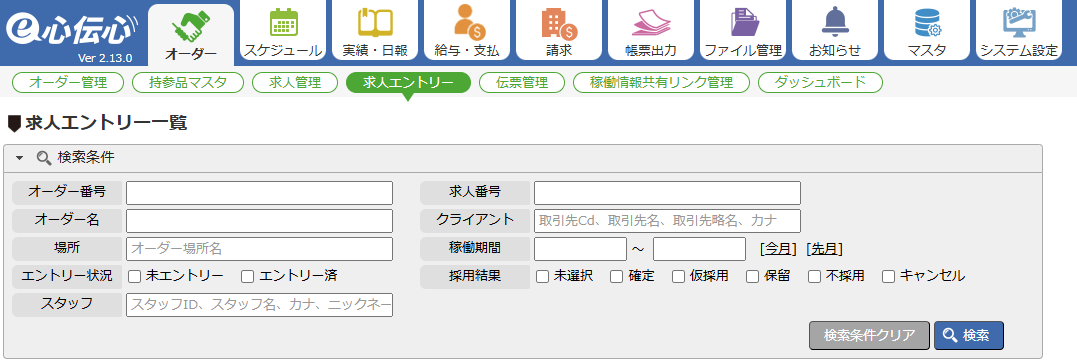
Task: Open スケジュール calendar module
Action: 283,30
